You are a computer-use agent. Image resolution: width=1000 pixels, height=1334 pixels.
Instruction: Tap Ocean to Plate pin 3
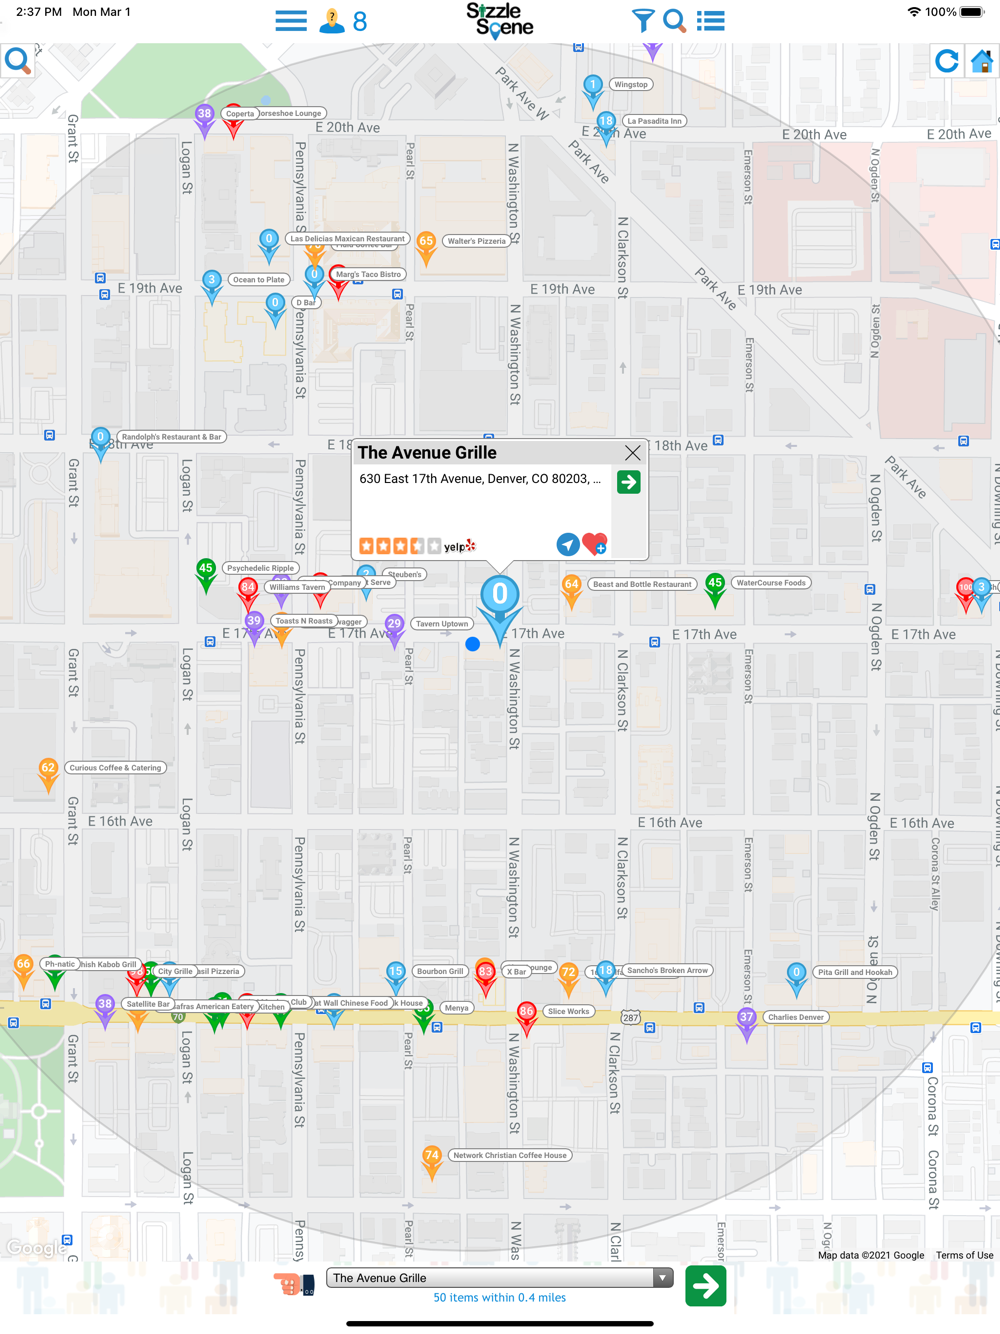[211, 285]
